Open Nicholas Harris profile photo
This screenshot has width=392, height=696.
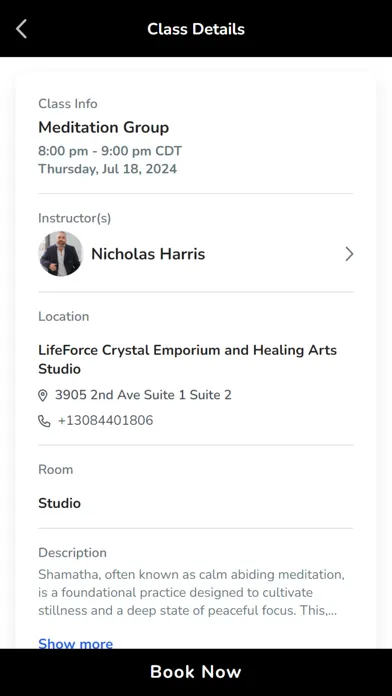coord(60,254)
